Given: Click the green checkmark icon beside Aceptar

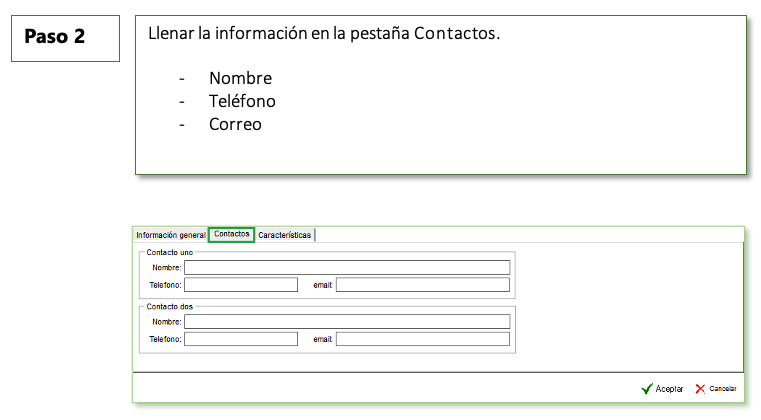Looking at the screenshot, I should click(x=647, y=388).
